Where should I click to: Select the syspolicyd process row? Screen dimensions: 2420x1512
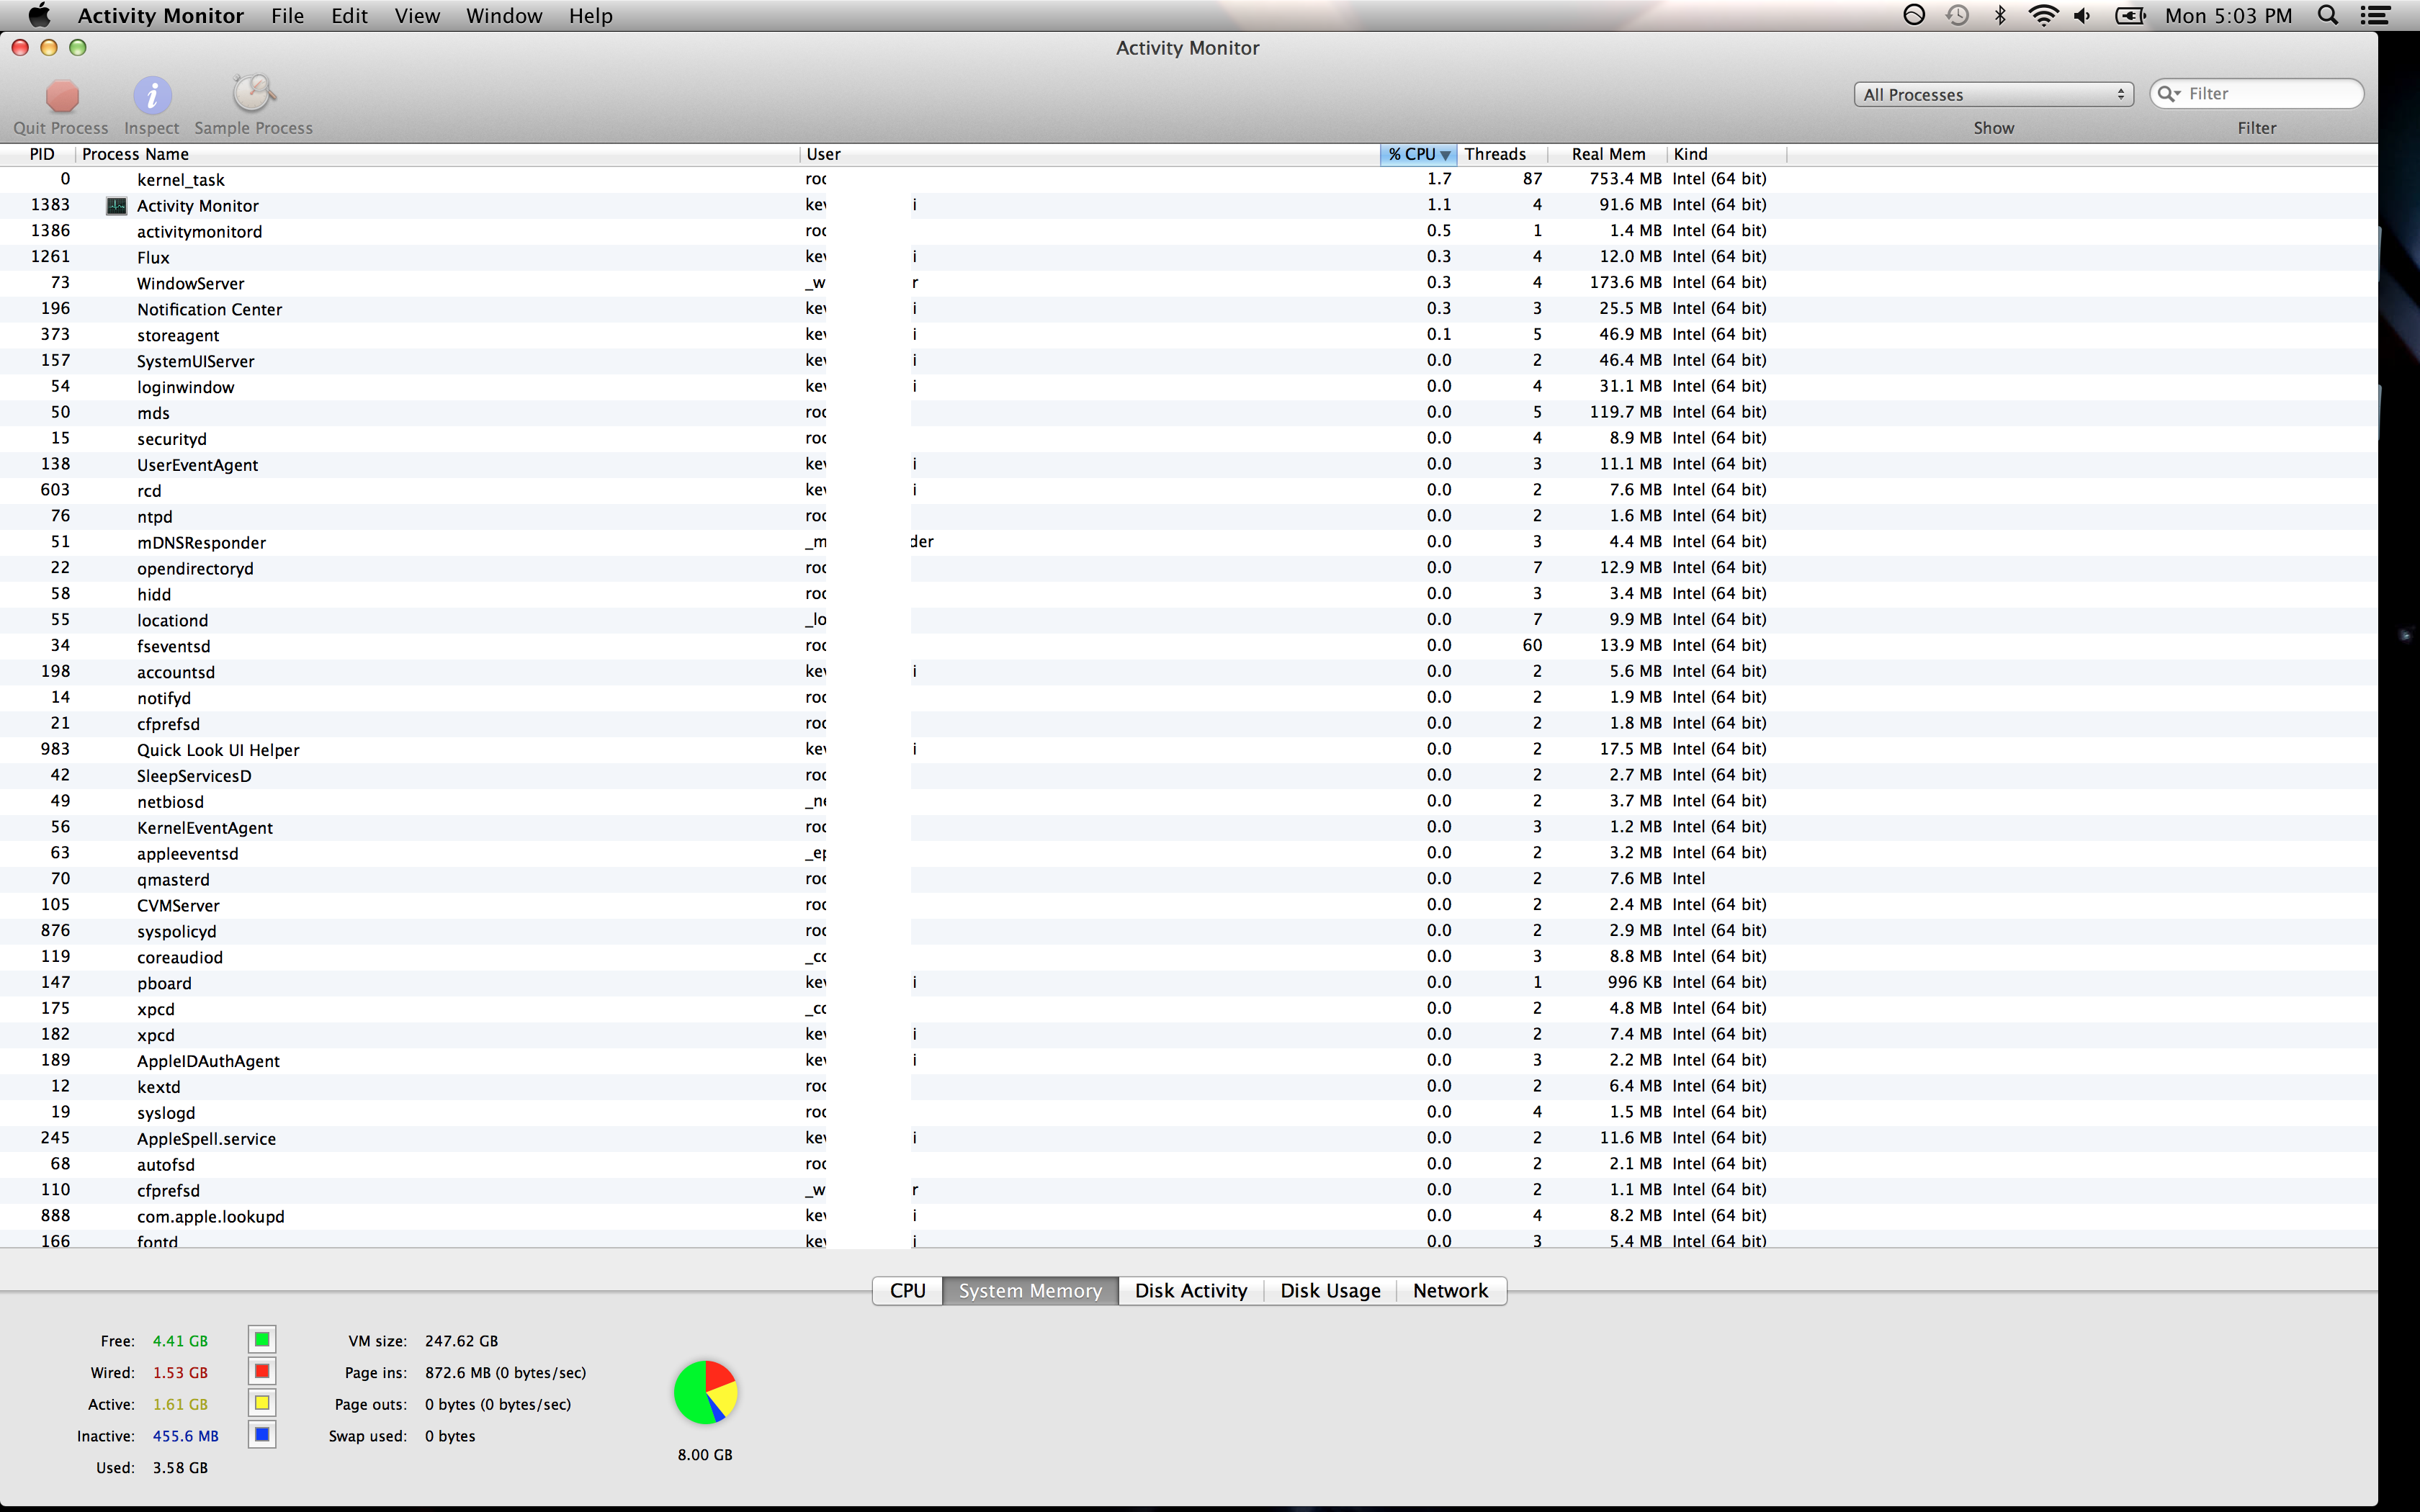(x=1188, y=931)
